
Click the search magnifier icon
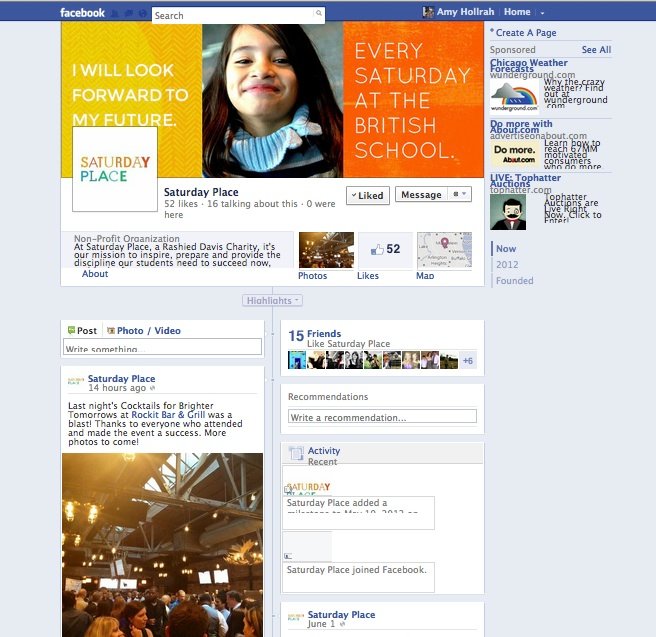(318, 15)
